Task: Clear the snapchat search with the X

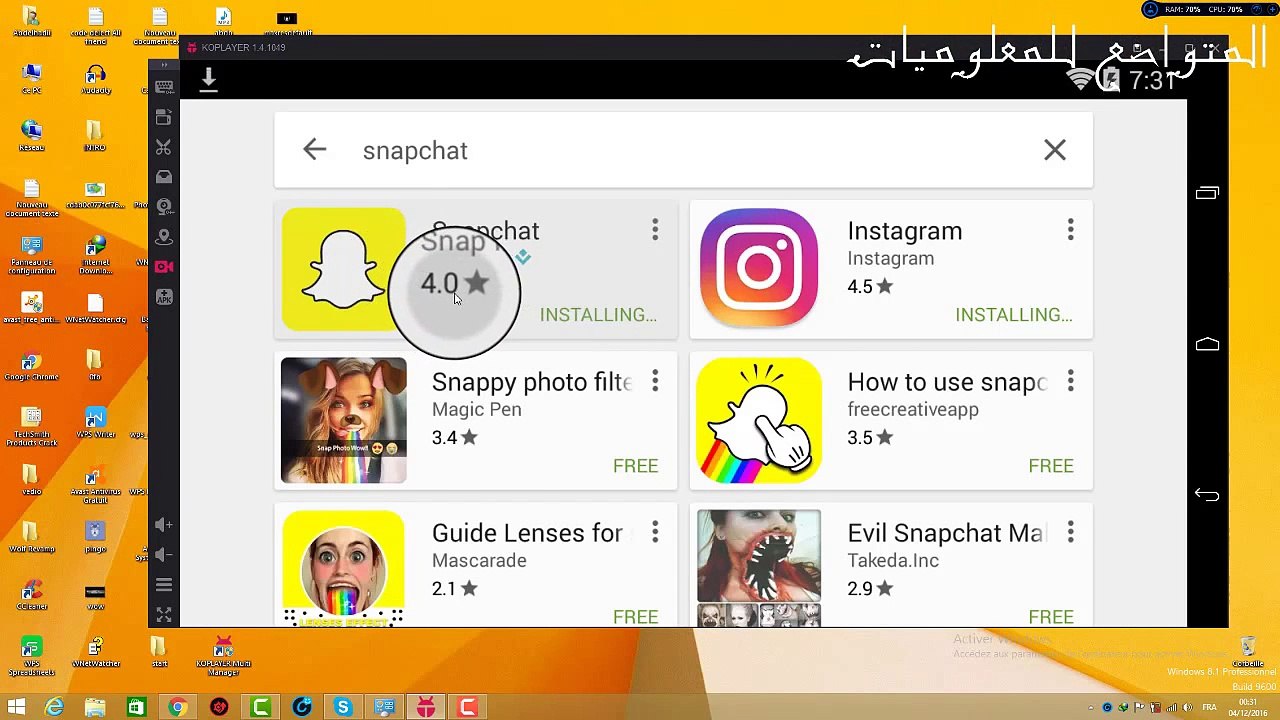Action: coord(1055,150)
